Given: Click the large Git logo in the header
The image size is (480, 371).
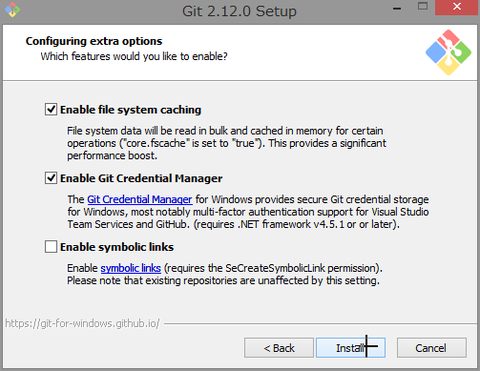Looking at the screenshot, I should point(448,52).
